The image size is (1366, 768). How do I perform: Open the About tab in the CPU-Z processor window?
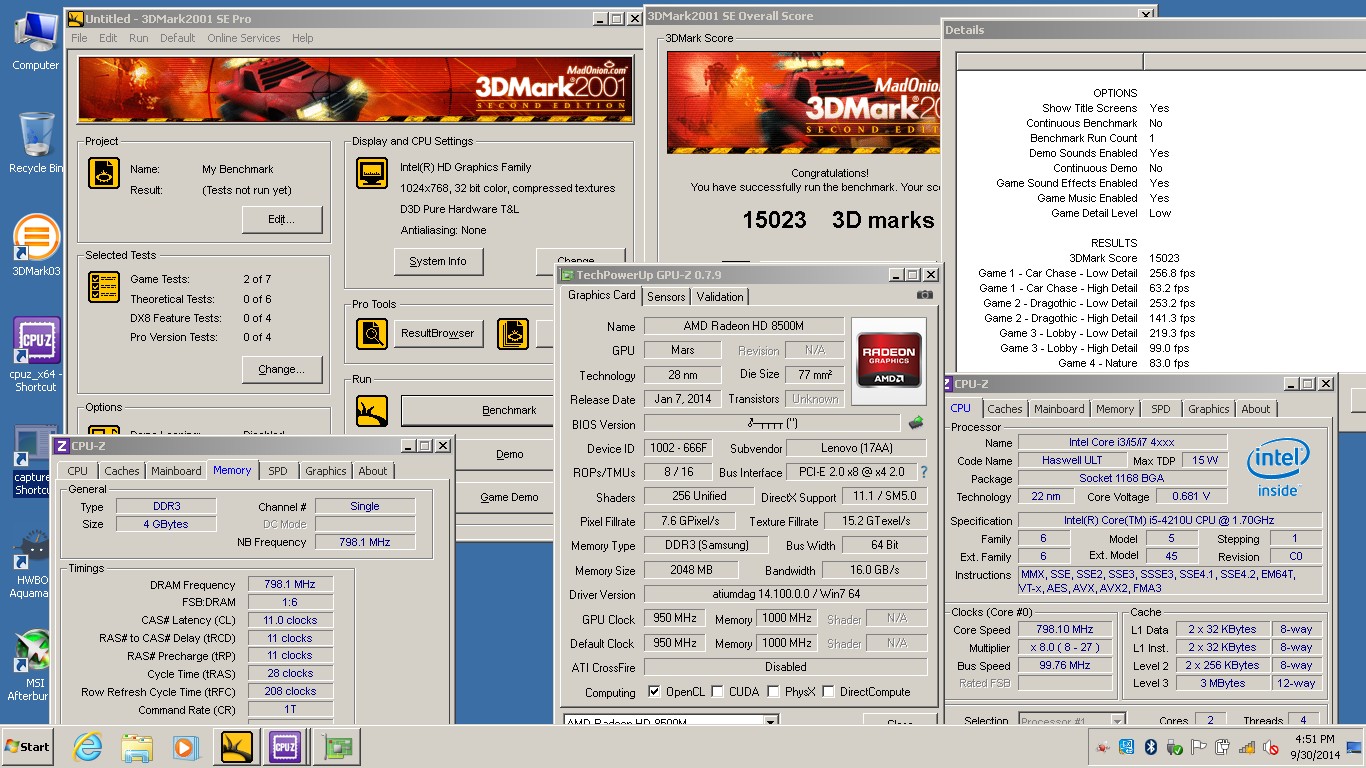coord(1256,409)
